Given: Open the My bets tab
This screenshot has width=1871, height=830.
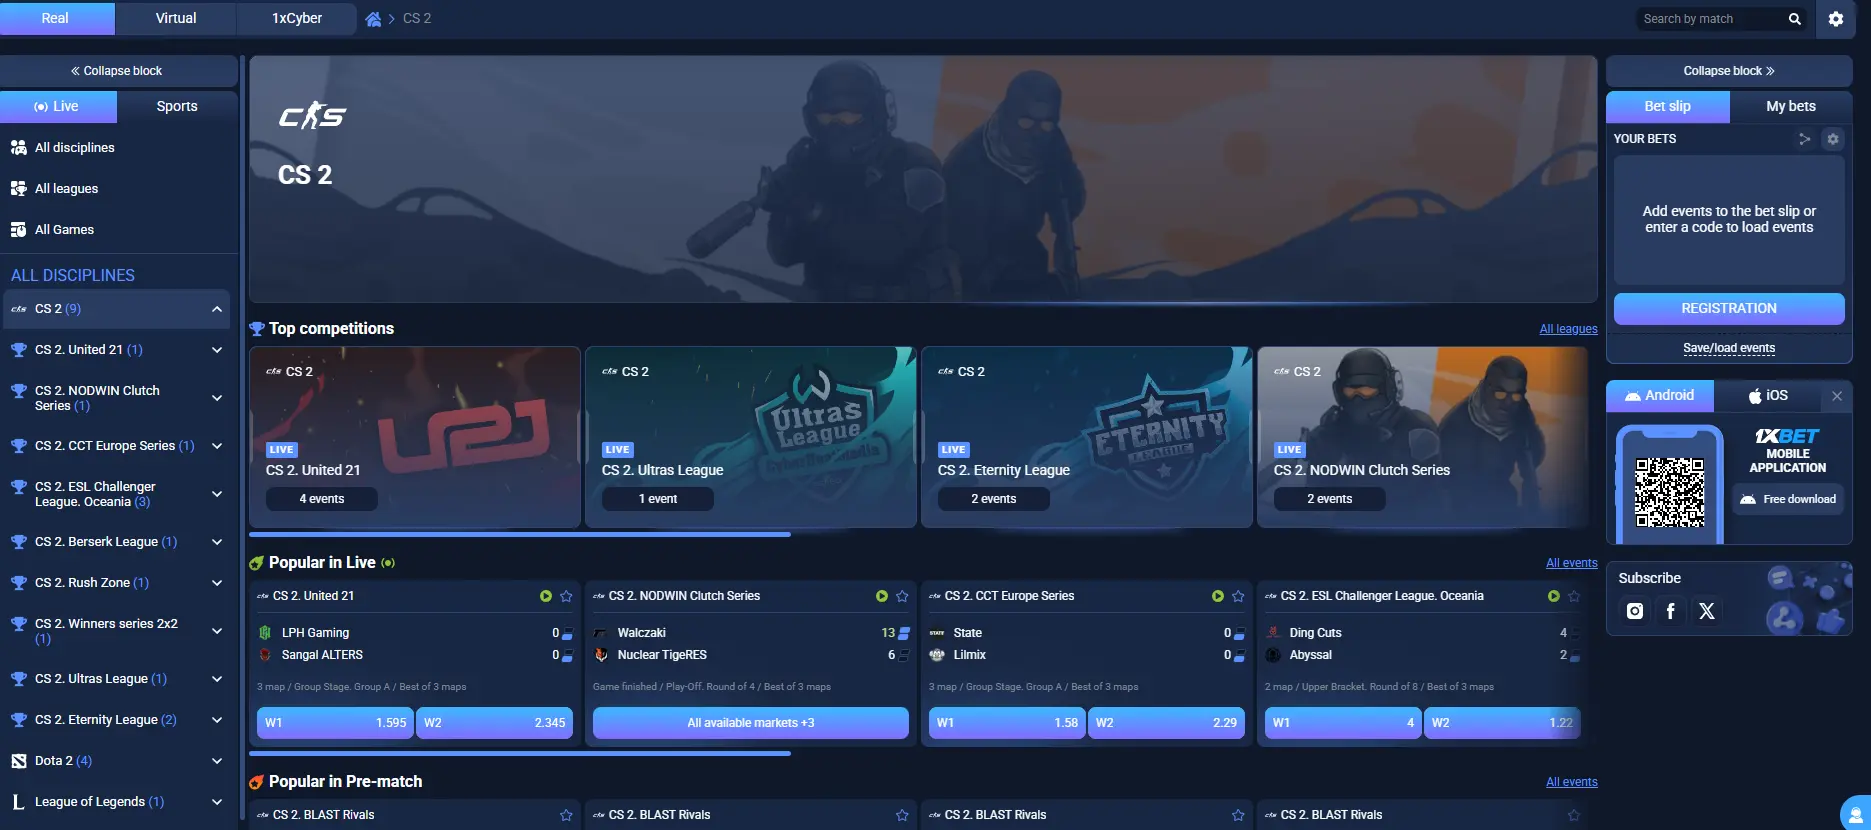Looking at the screenshot, I should [1791, 107].
